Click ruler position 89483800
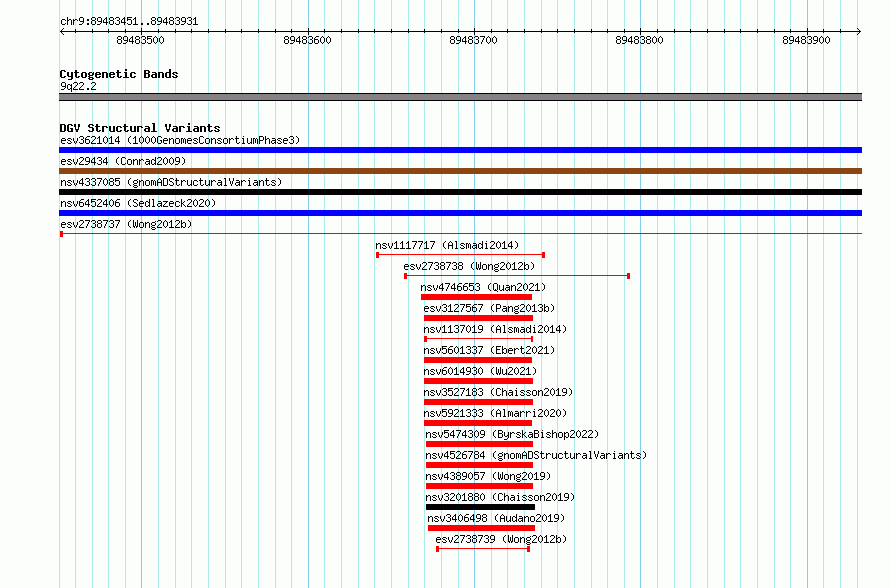The width and height of the screenshot is (890, 588). pyautogui.click(x=639, y=40)
